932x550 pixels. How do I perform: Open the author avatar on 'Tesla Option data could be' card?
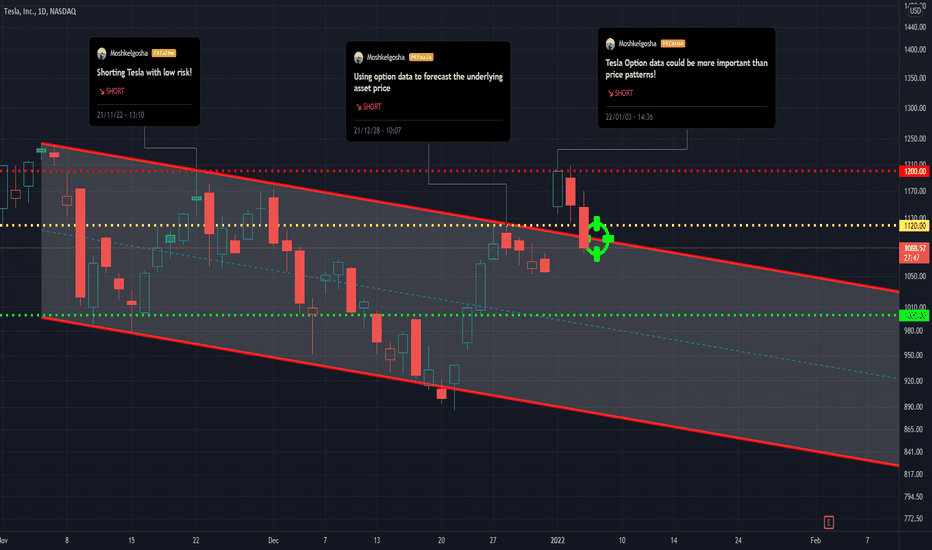click(610, 44)
